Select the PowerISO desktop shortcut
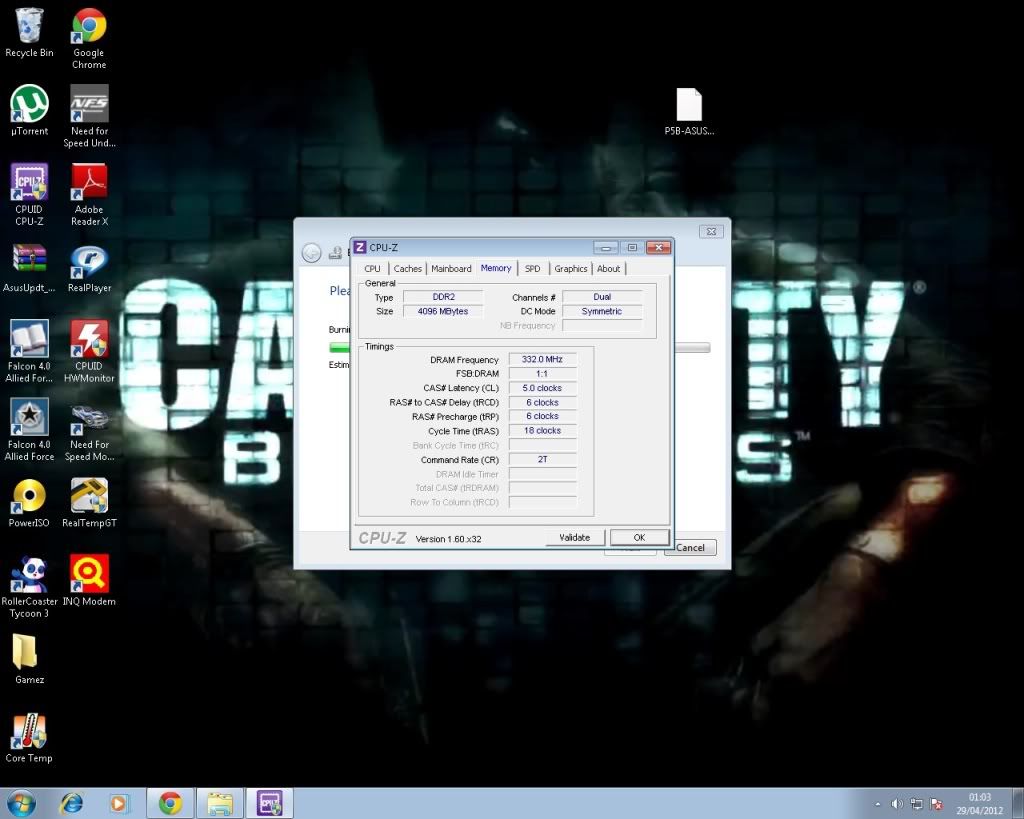The image size is (1024, 819). pyautogui.click(x=29, y=503)
